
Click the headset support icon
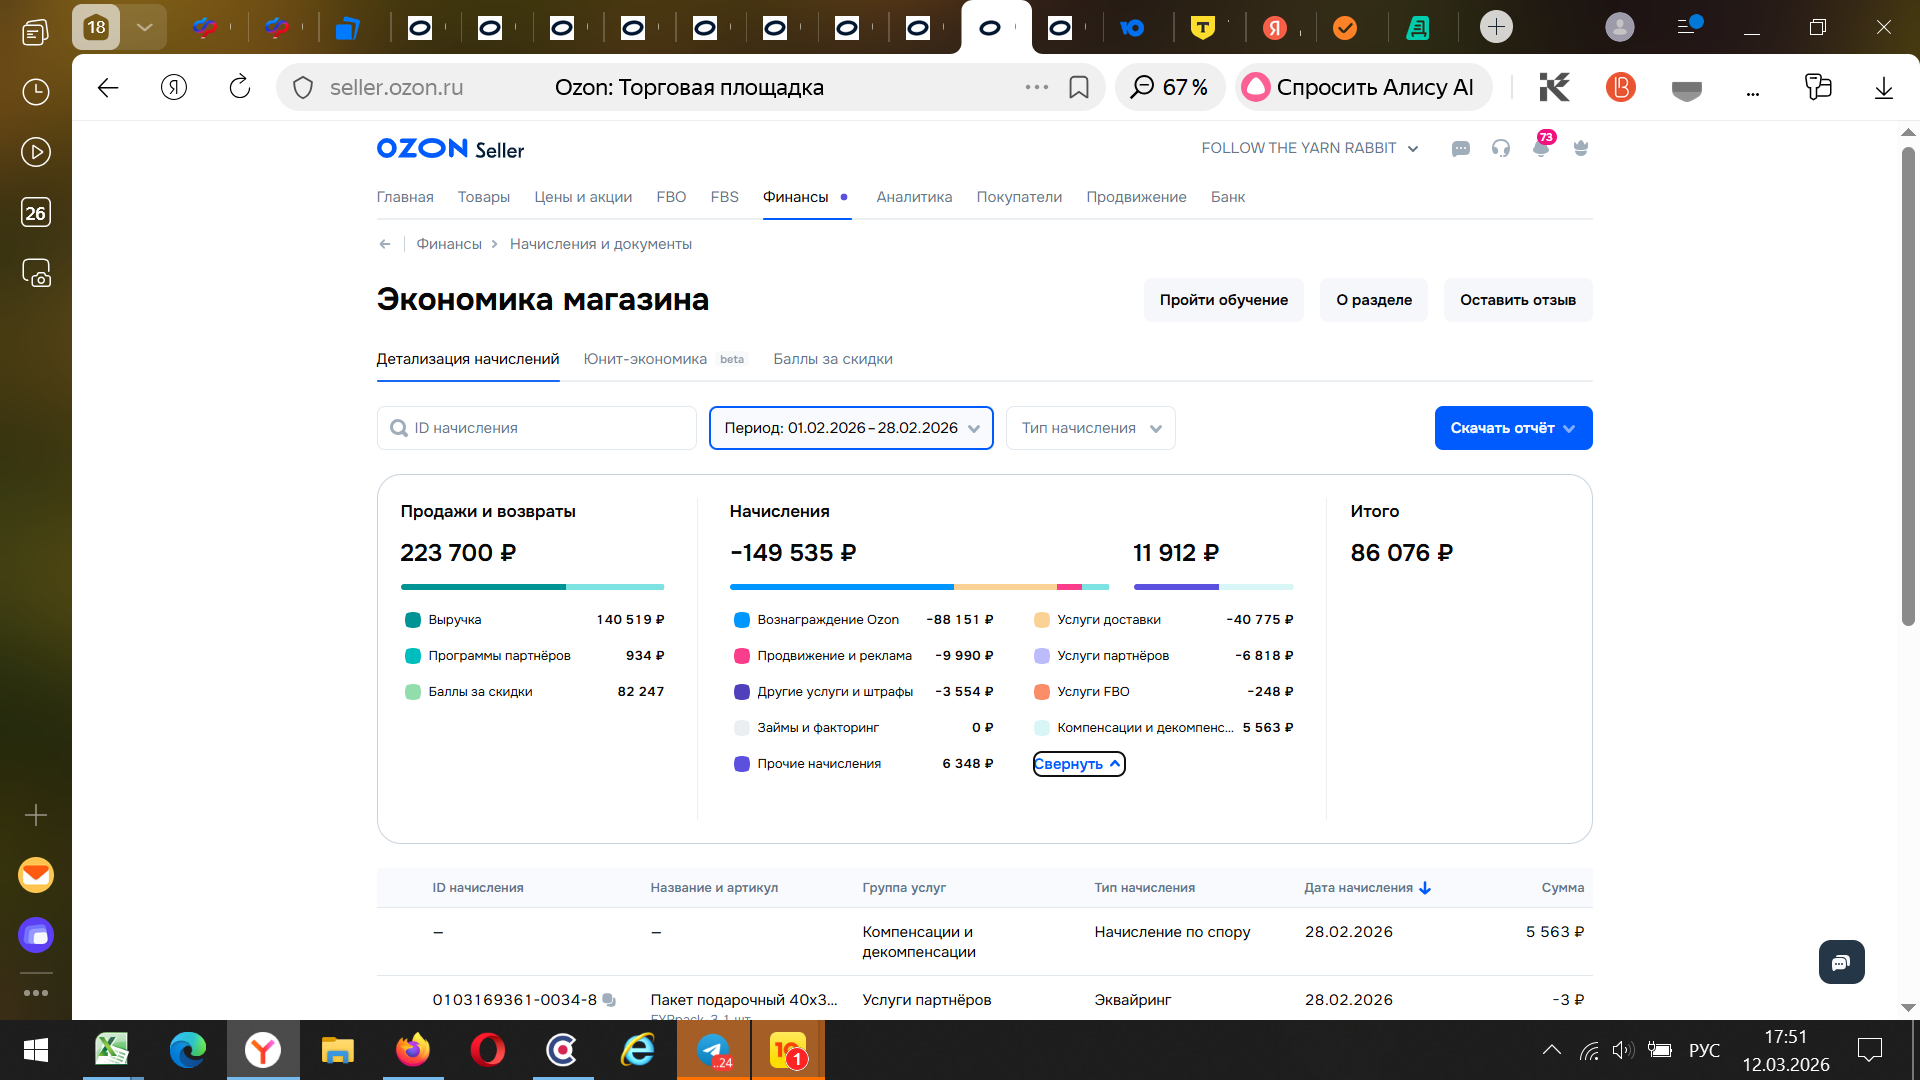coord(1501,149)
